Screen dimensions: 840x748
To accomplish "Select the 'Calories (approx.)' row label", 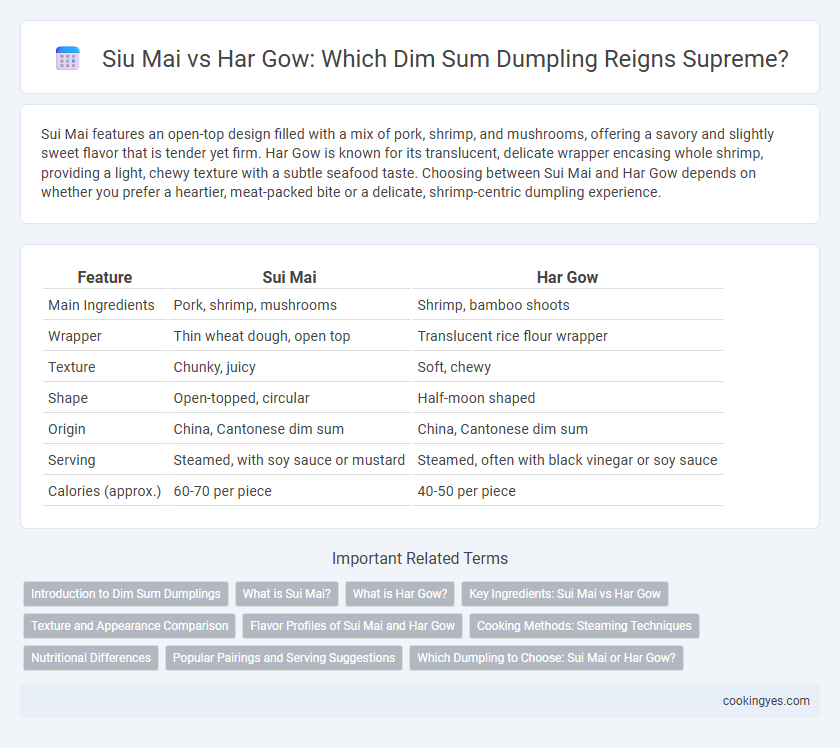I will (x=104, y=491).
